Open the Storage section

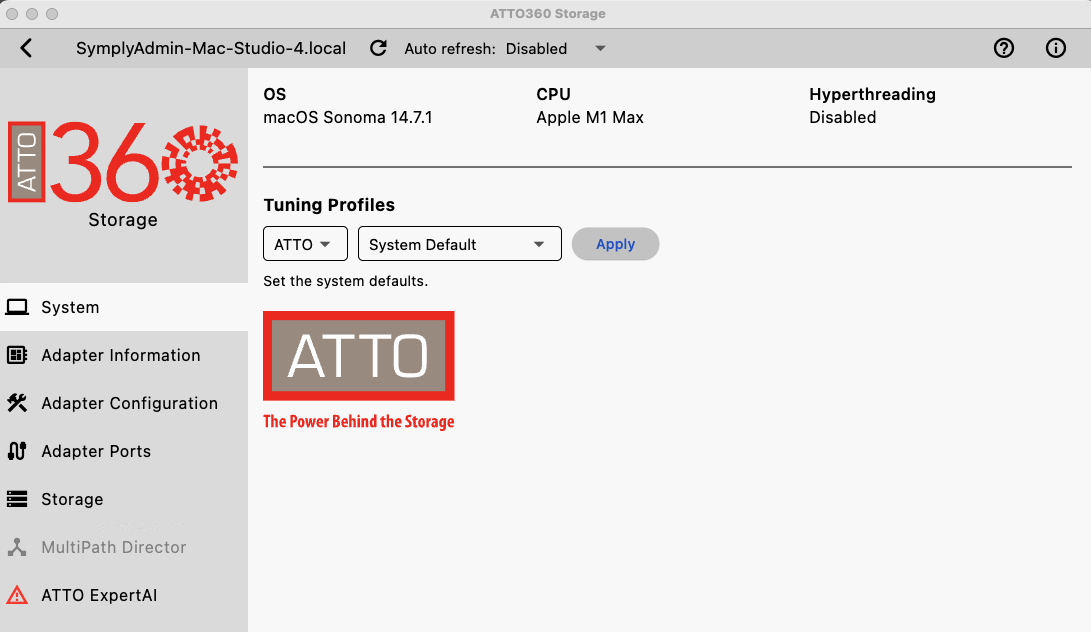coord(124,499)
